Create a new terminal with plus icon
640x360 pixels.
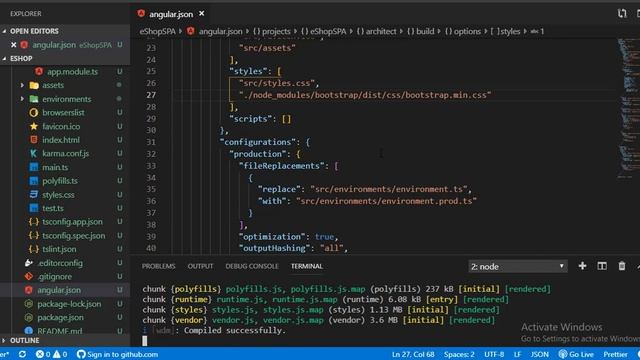[582, 266]
